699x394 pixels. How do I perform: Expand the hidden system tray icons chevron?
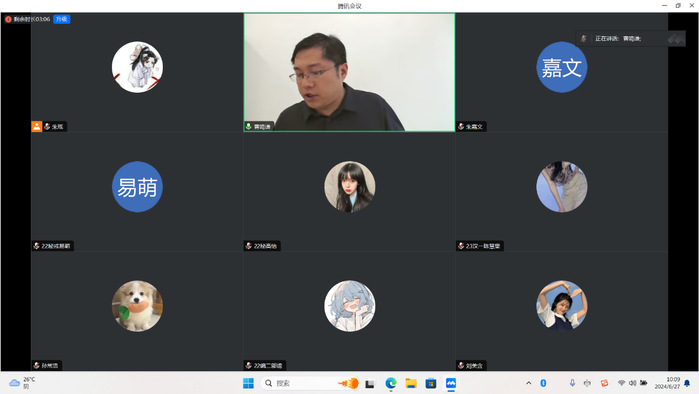point(529,383)
